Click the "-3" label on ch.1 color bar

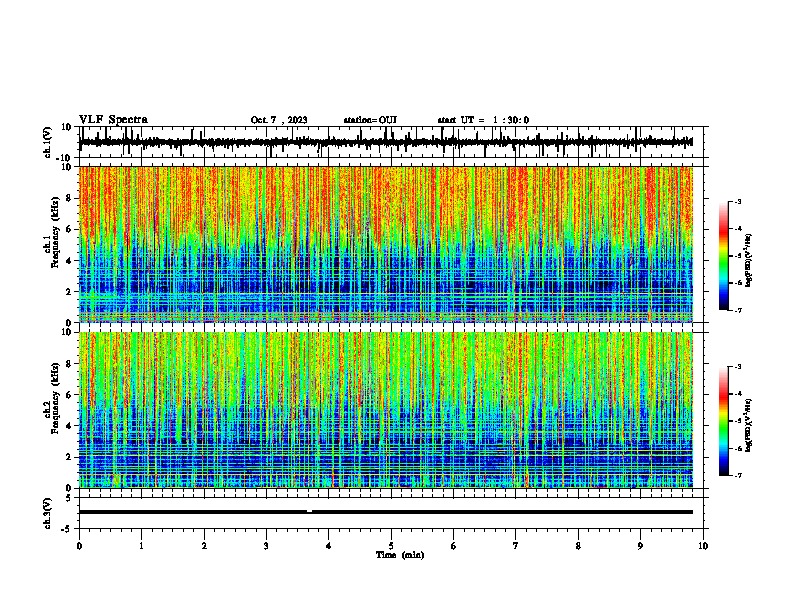[738, 201]
